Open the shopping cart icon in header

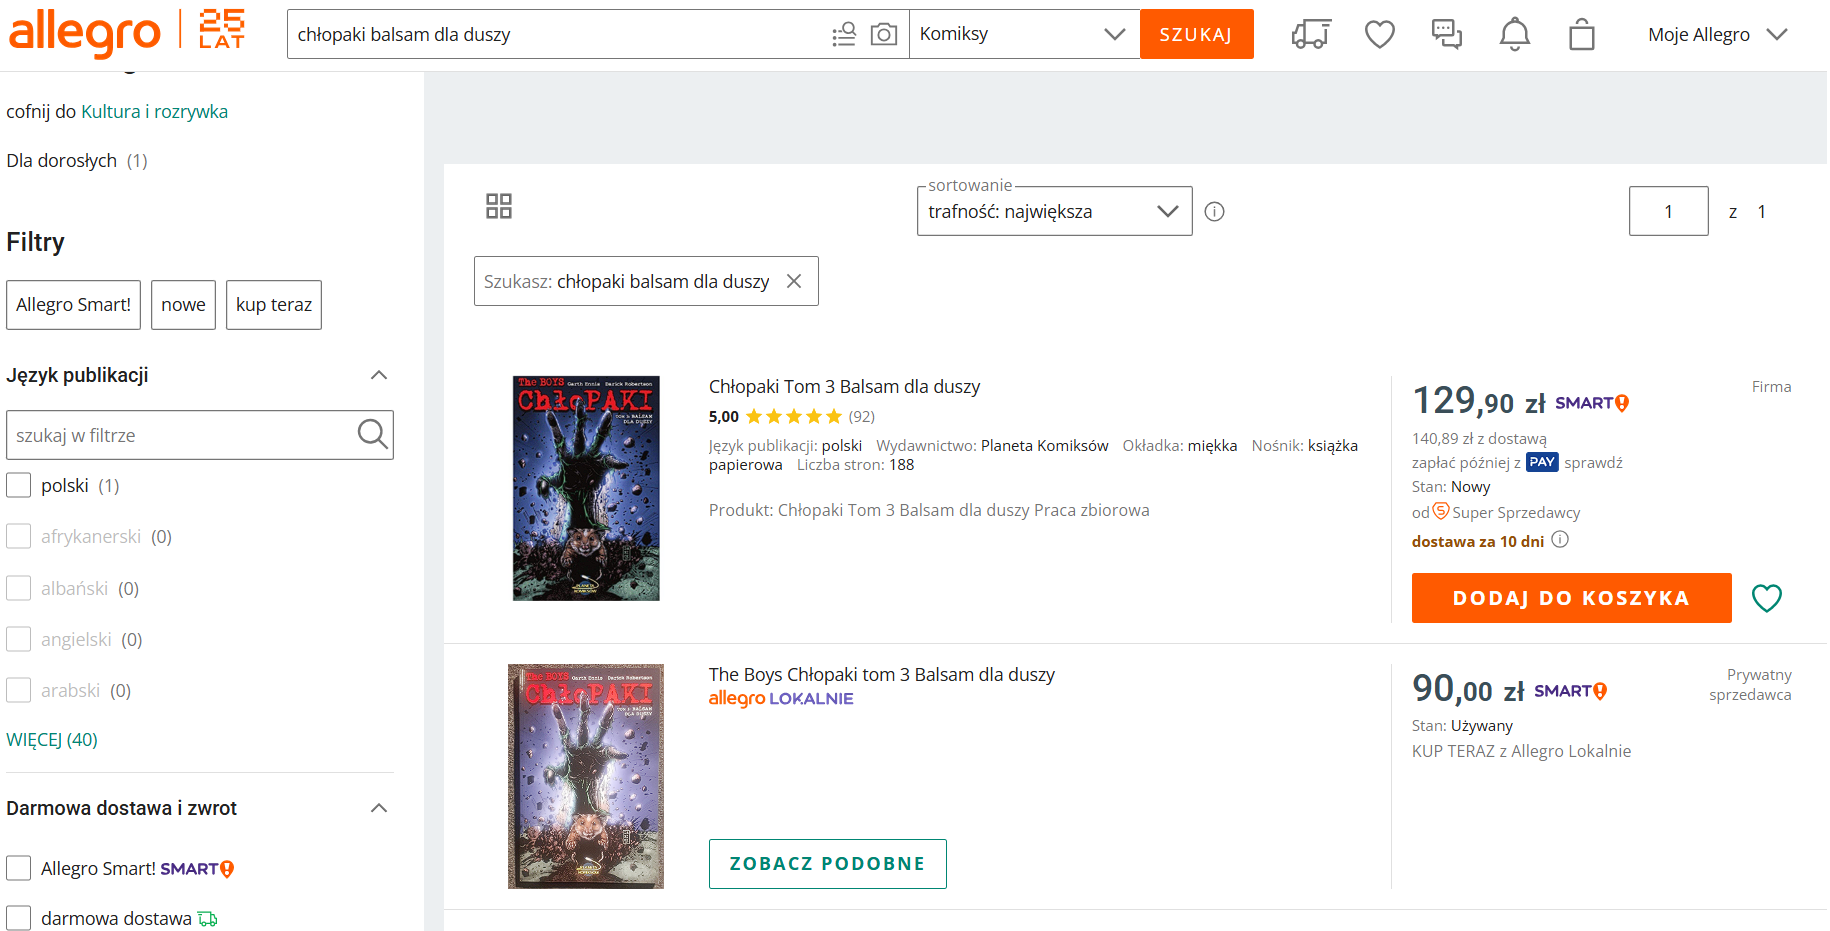point(1581,35)
